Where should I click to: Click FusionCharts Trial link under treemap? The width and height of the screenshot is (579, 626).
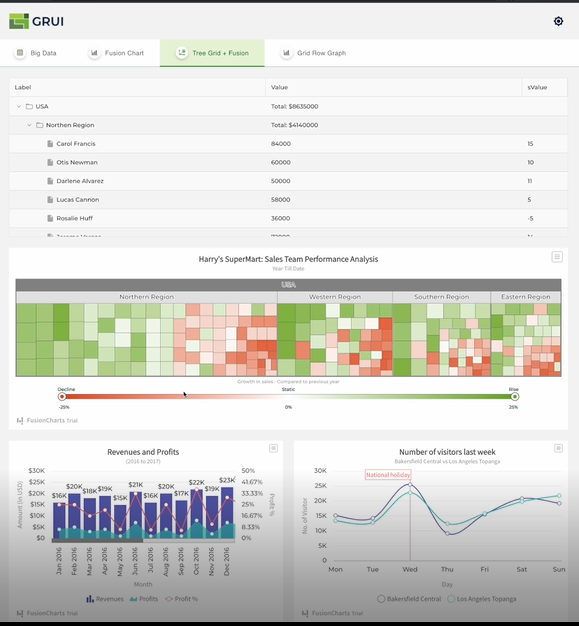click(47, 420)
